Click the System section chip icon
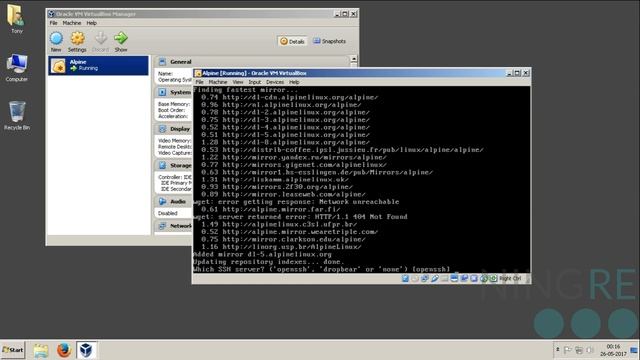The image size is (640, 360). (x=162, y=92)
